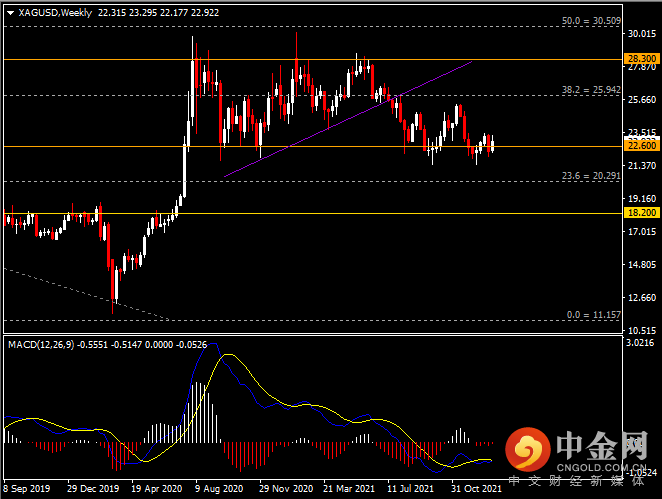Select the blue MACD line peak
The width and height of the screenshot is (662, 499).
point(213,344)
